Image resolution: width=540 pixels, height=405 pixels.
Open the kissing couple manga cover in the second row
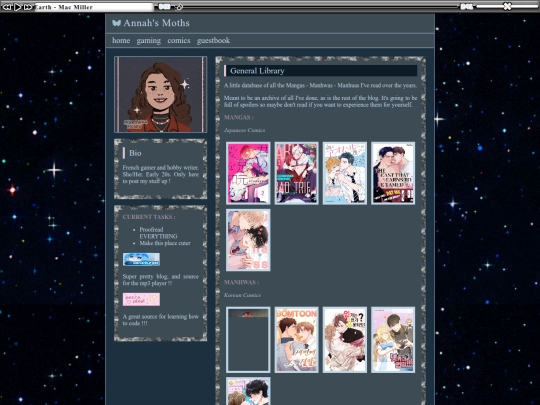[x=248, y=240]
